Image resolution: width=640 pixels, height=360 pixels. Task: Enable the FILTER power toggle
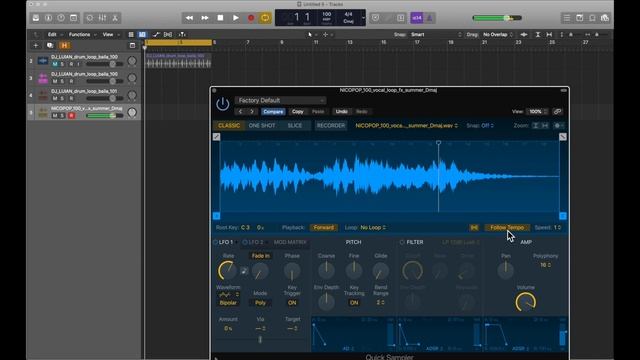point(402,242)
